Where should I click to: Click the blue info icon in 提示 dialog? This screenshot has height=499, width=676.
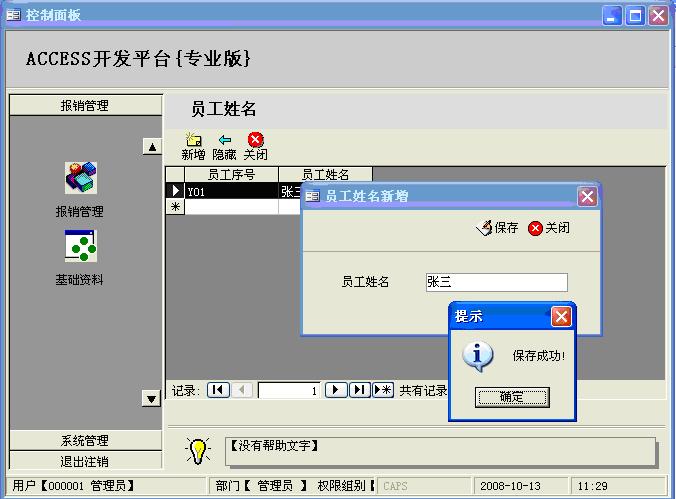click(478, 356)
